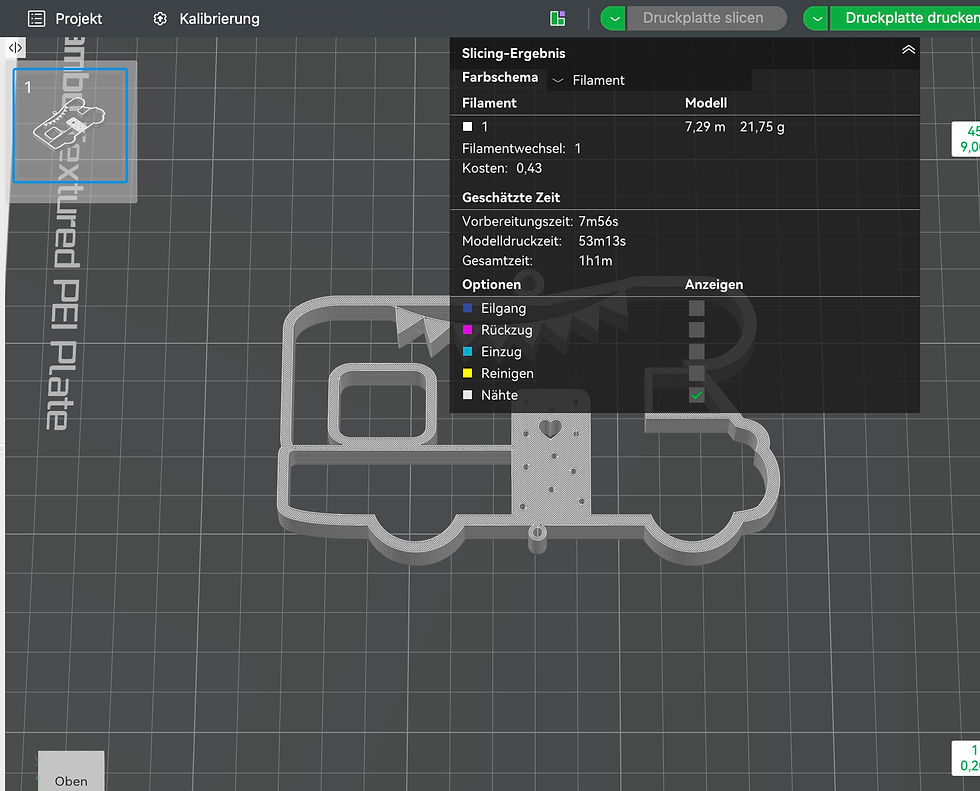Click filament weight 21,75 g
This screenshot has height=791, width=980.
(x=762, y=127)
